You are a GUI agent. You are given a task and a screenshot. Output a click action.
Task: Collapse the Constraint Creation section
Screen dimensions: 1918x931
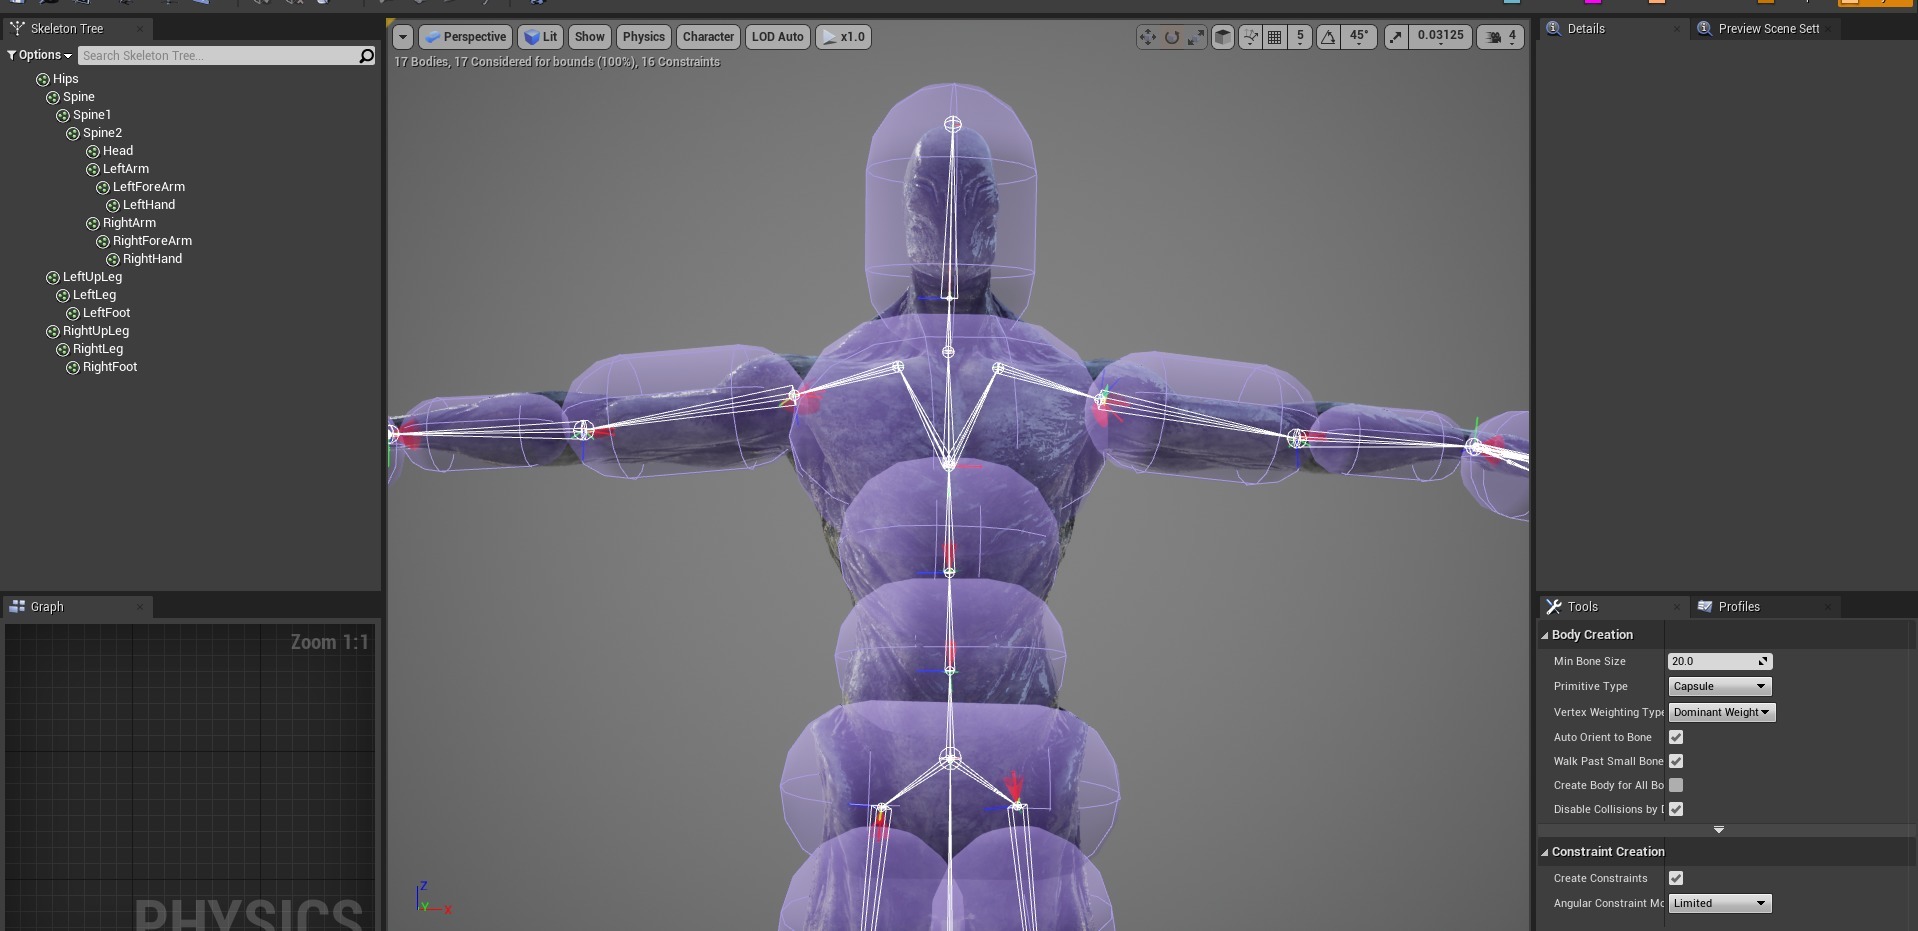click(x=1545, y=852)
